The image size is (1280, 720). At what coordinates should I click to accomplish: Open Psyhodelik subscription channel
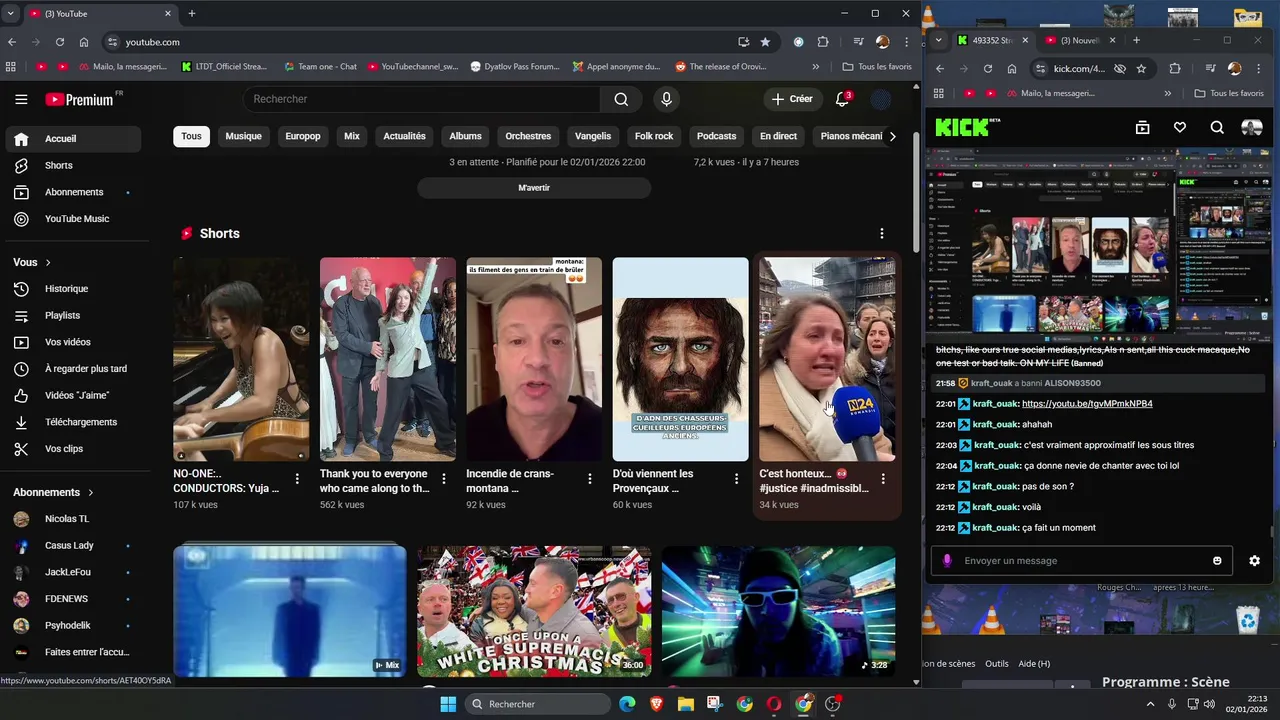click(x=72, y=625)
